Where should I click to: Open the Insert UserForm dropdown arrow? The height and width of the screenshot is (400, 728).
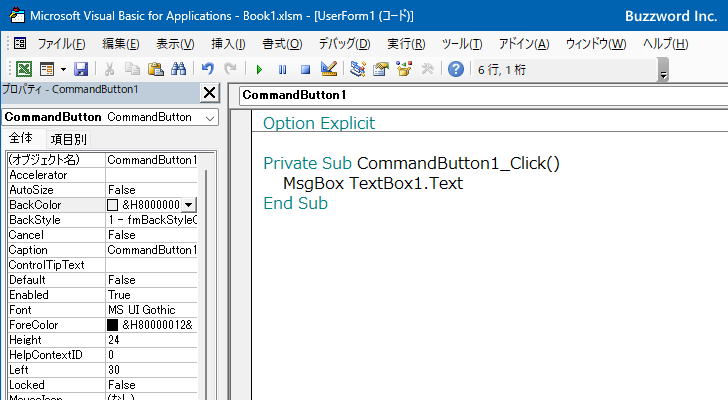pos(62,69)
